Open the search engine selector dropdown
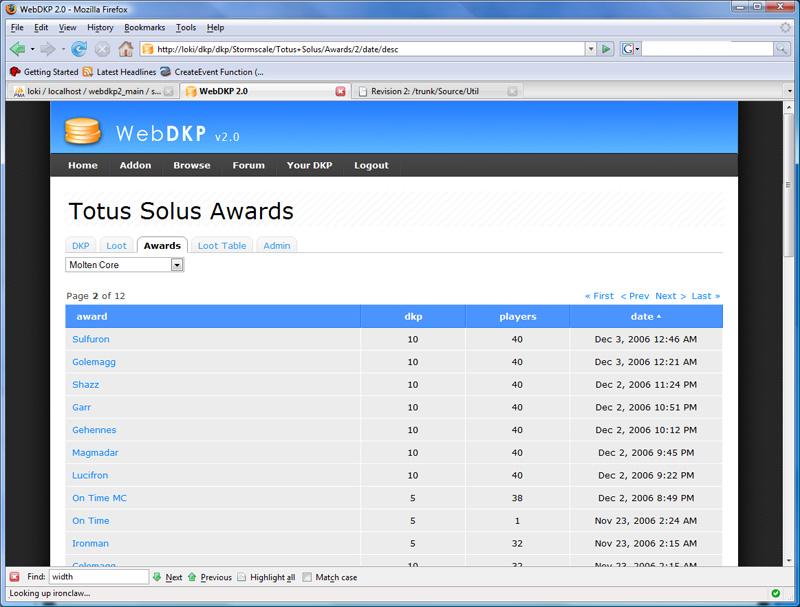The width and height of the screenshot is (800, 607). pos(630,48)
